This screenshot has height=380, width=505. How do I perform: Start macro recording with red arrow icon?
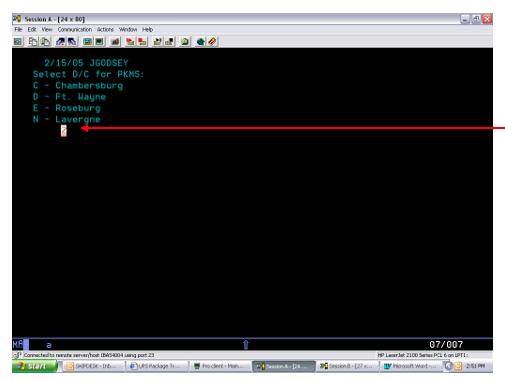(130, 42)
